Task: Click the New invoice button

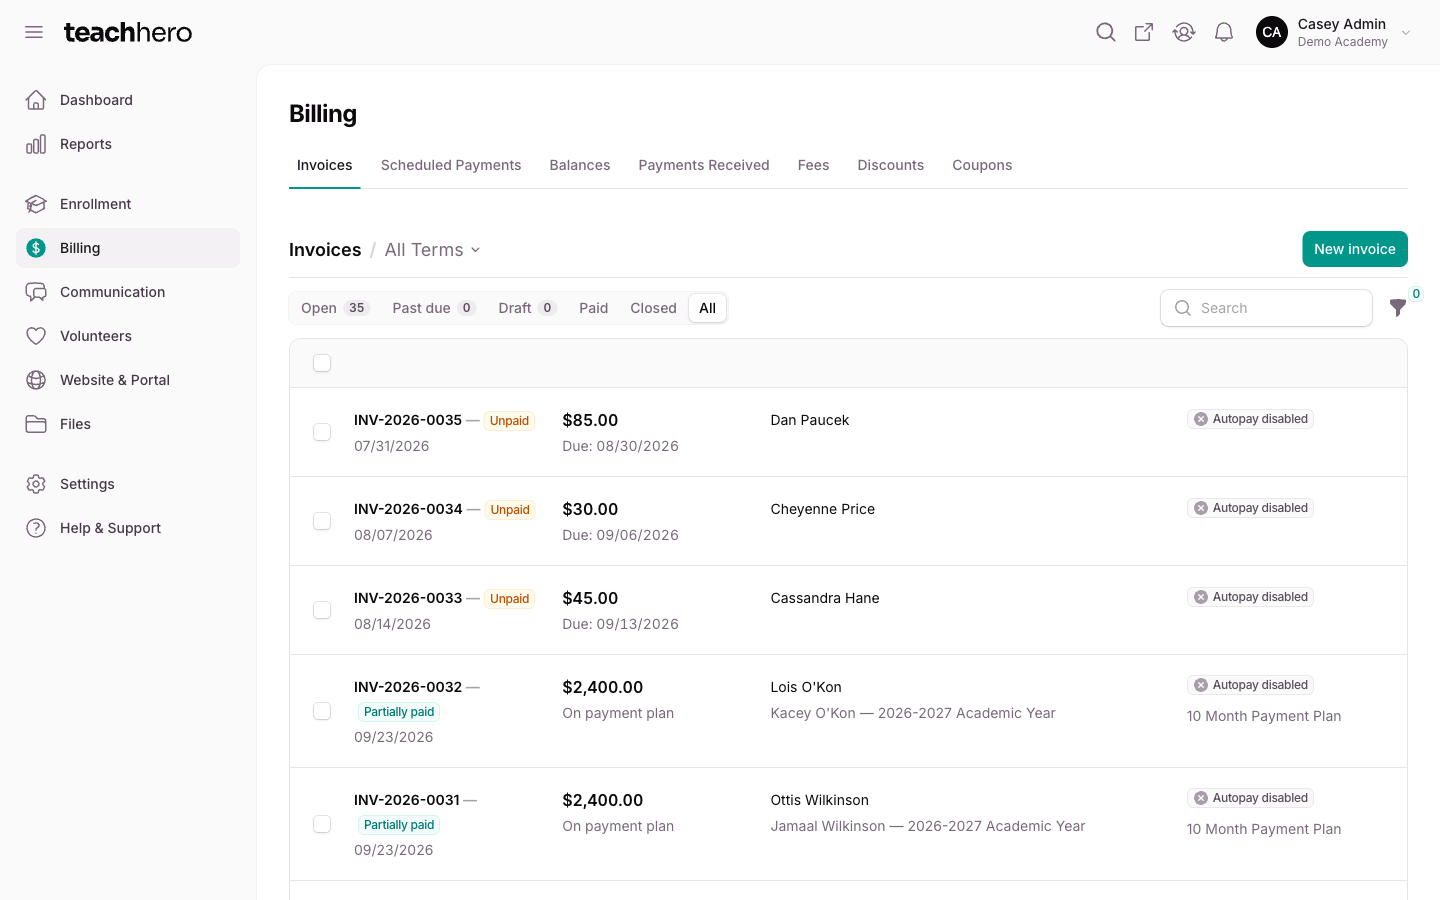Action: (x=1355, y=249)
